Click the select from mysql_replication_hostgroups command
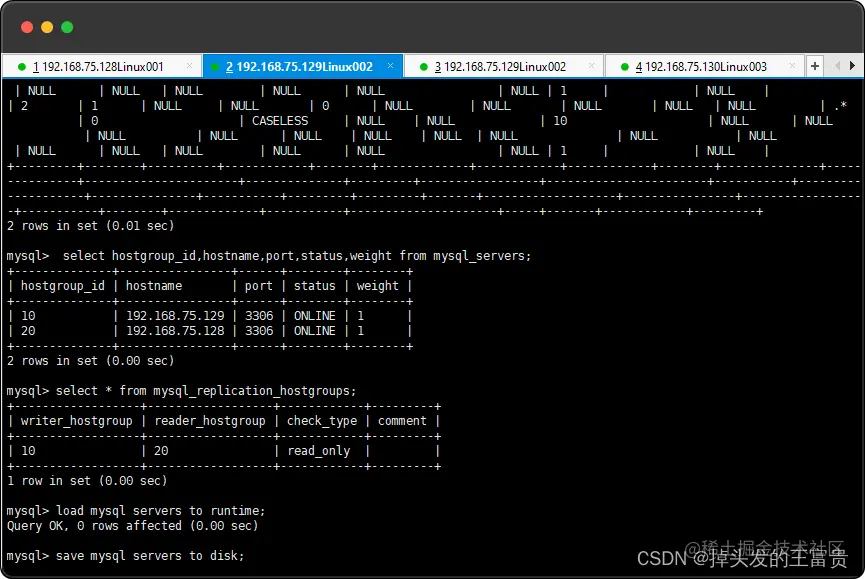Image resolution: width=865 pixels, height=579 pixels. [206, 391]
